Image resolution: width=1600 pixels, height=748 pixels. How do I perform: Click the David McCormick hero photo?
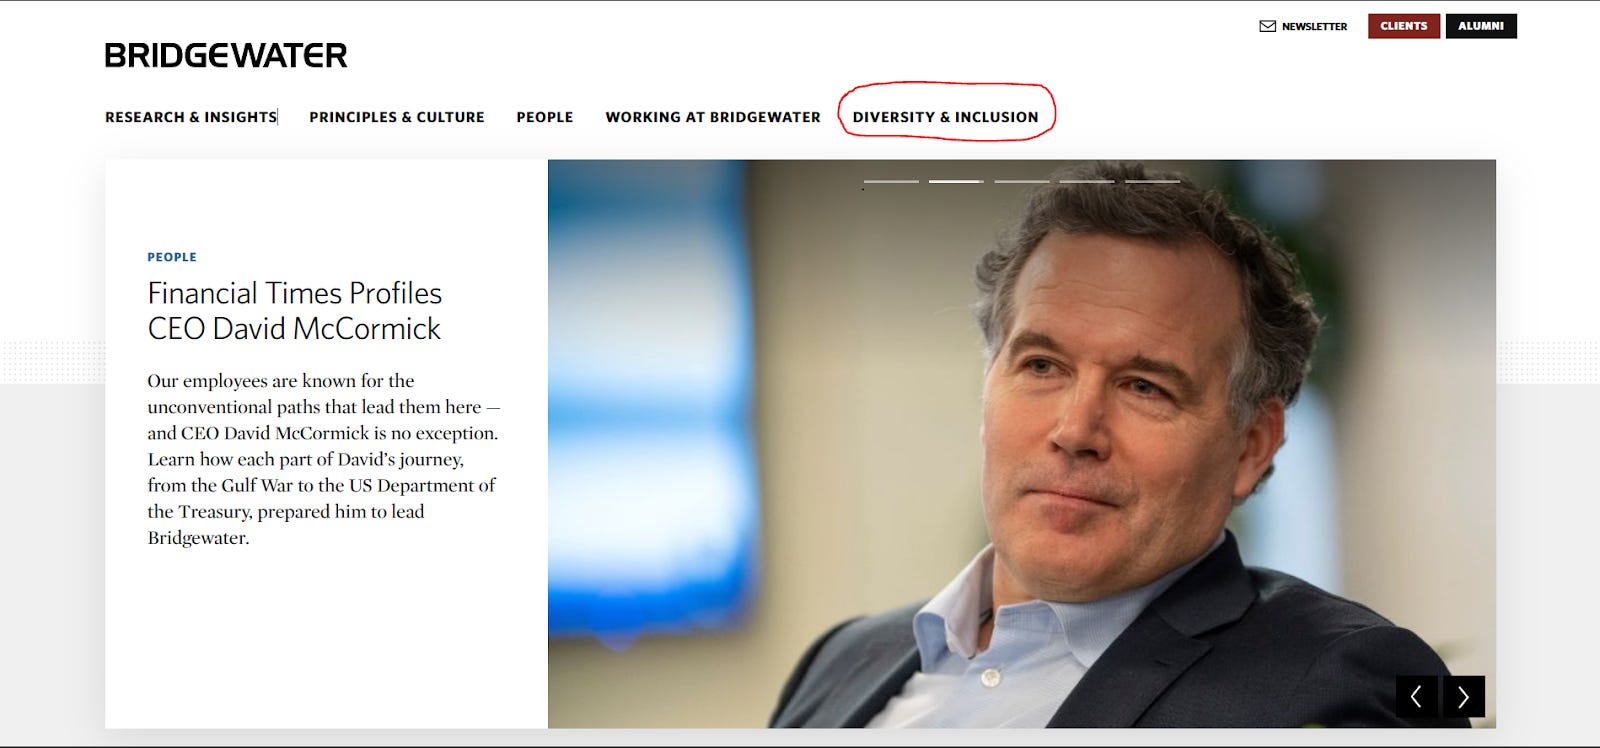click(x=1022, y=444)
